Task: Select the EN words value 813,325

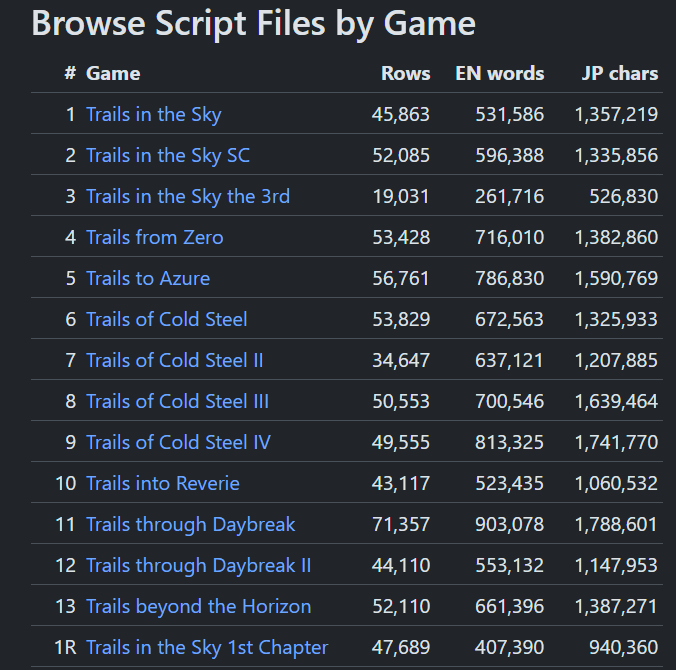Action: coord(510,442)
